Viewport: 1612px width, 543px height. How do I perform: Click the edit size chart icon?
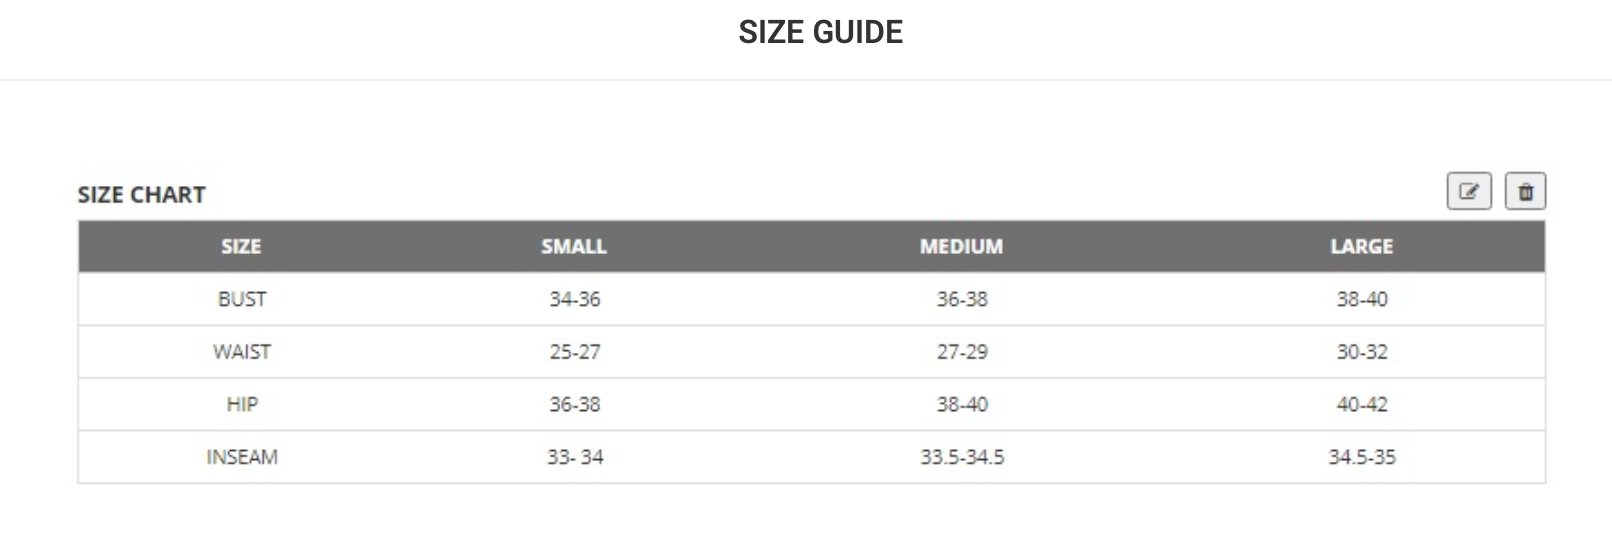[1468, 191]
